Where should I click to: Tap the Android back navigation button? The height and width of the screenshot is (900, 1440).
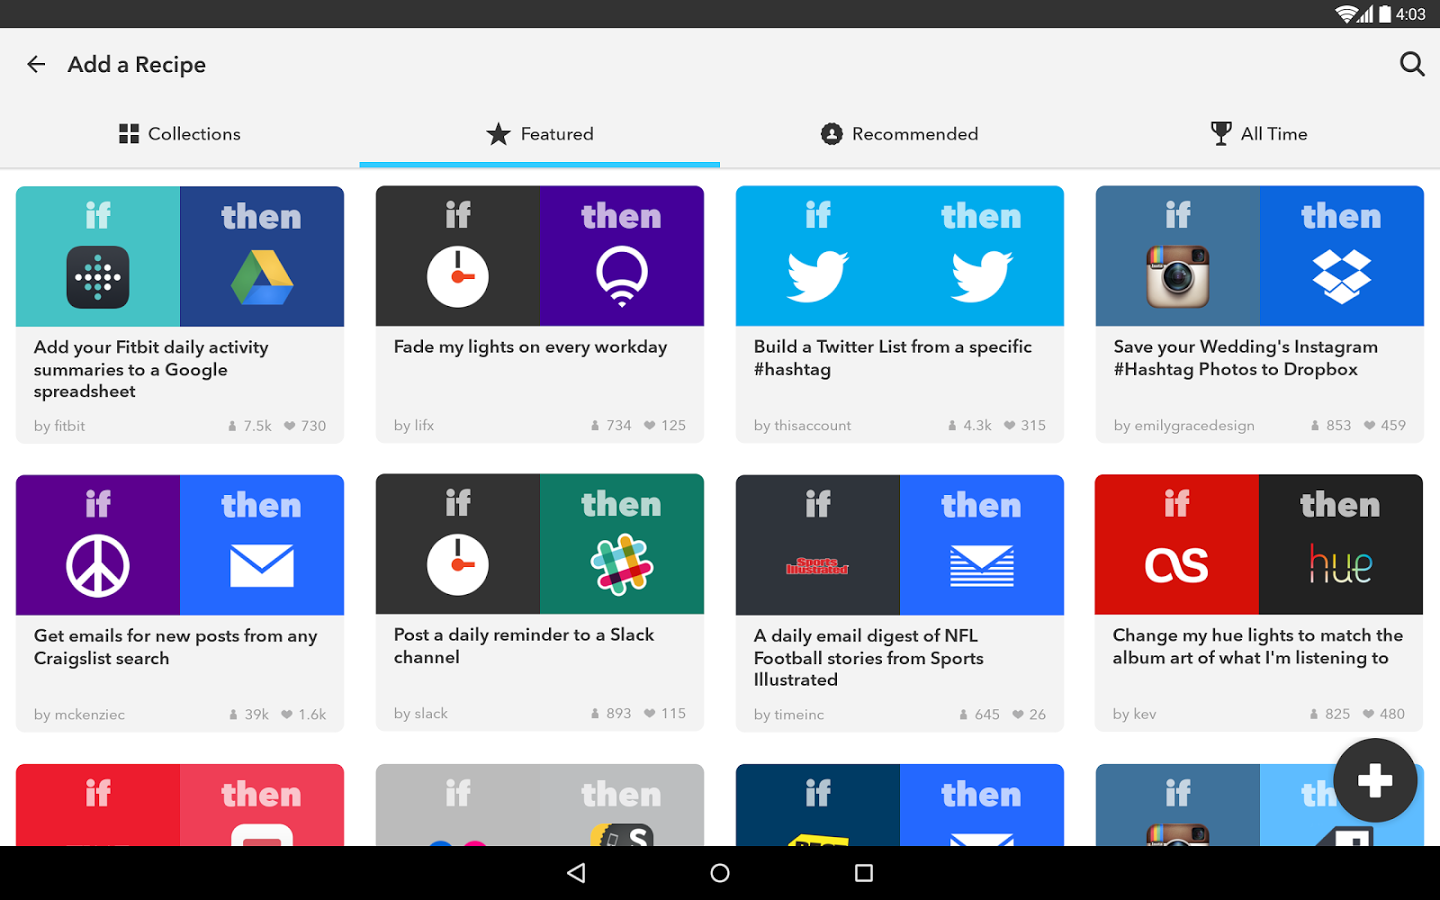tap(576, 873)
